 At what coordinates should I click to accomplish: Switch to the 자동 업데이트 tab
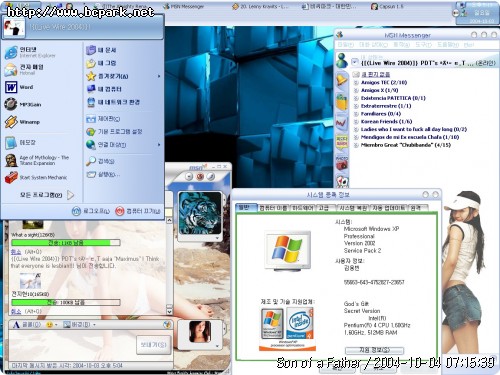coord(389,208)
